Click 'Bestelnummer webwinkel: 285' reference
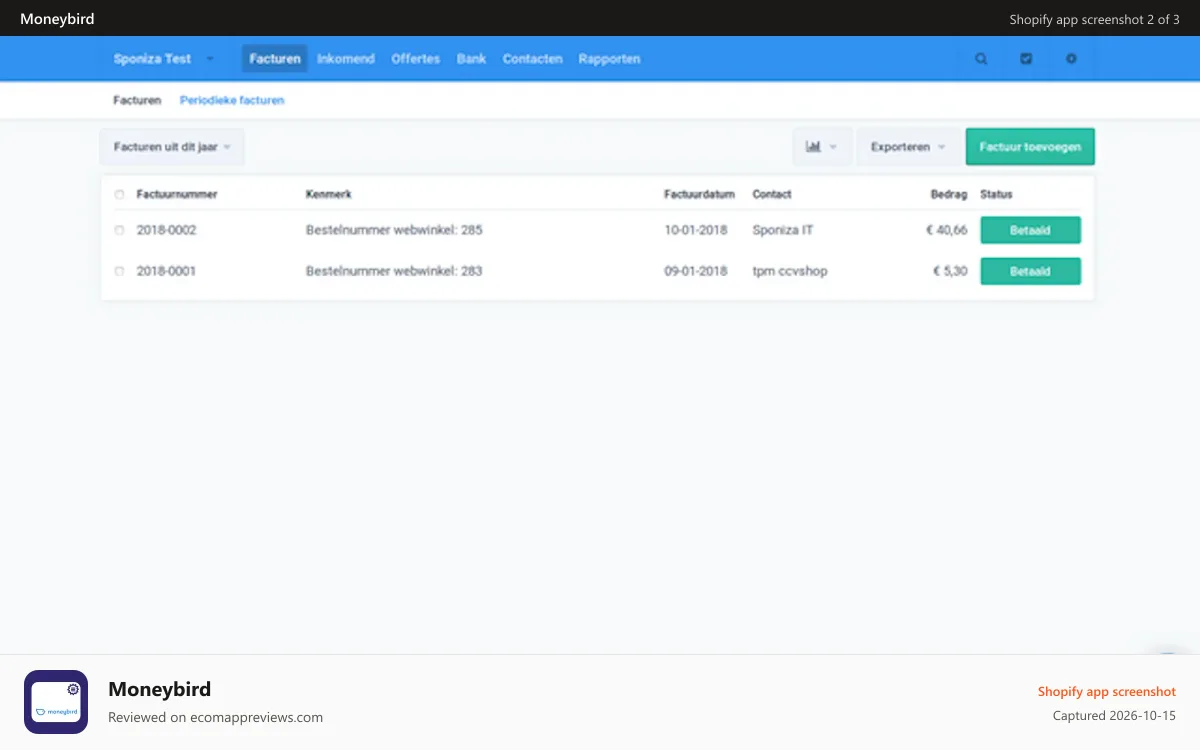Image resolution: width=1200 pixels, height=750 pixels. point(394,230)
